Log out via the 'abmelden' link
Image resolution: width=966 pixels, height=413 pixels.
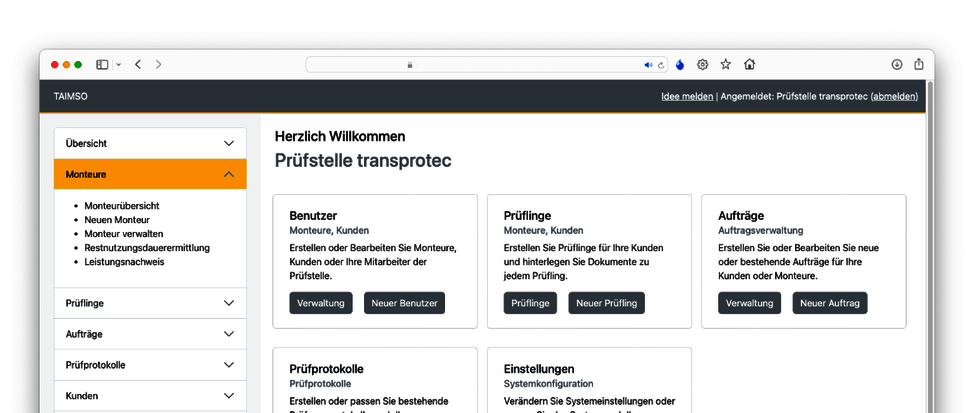coord(894,97)
